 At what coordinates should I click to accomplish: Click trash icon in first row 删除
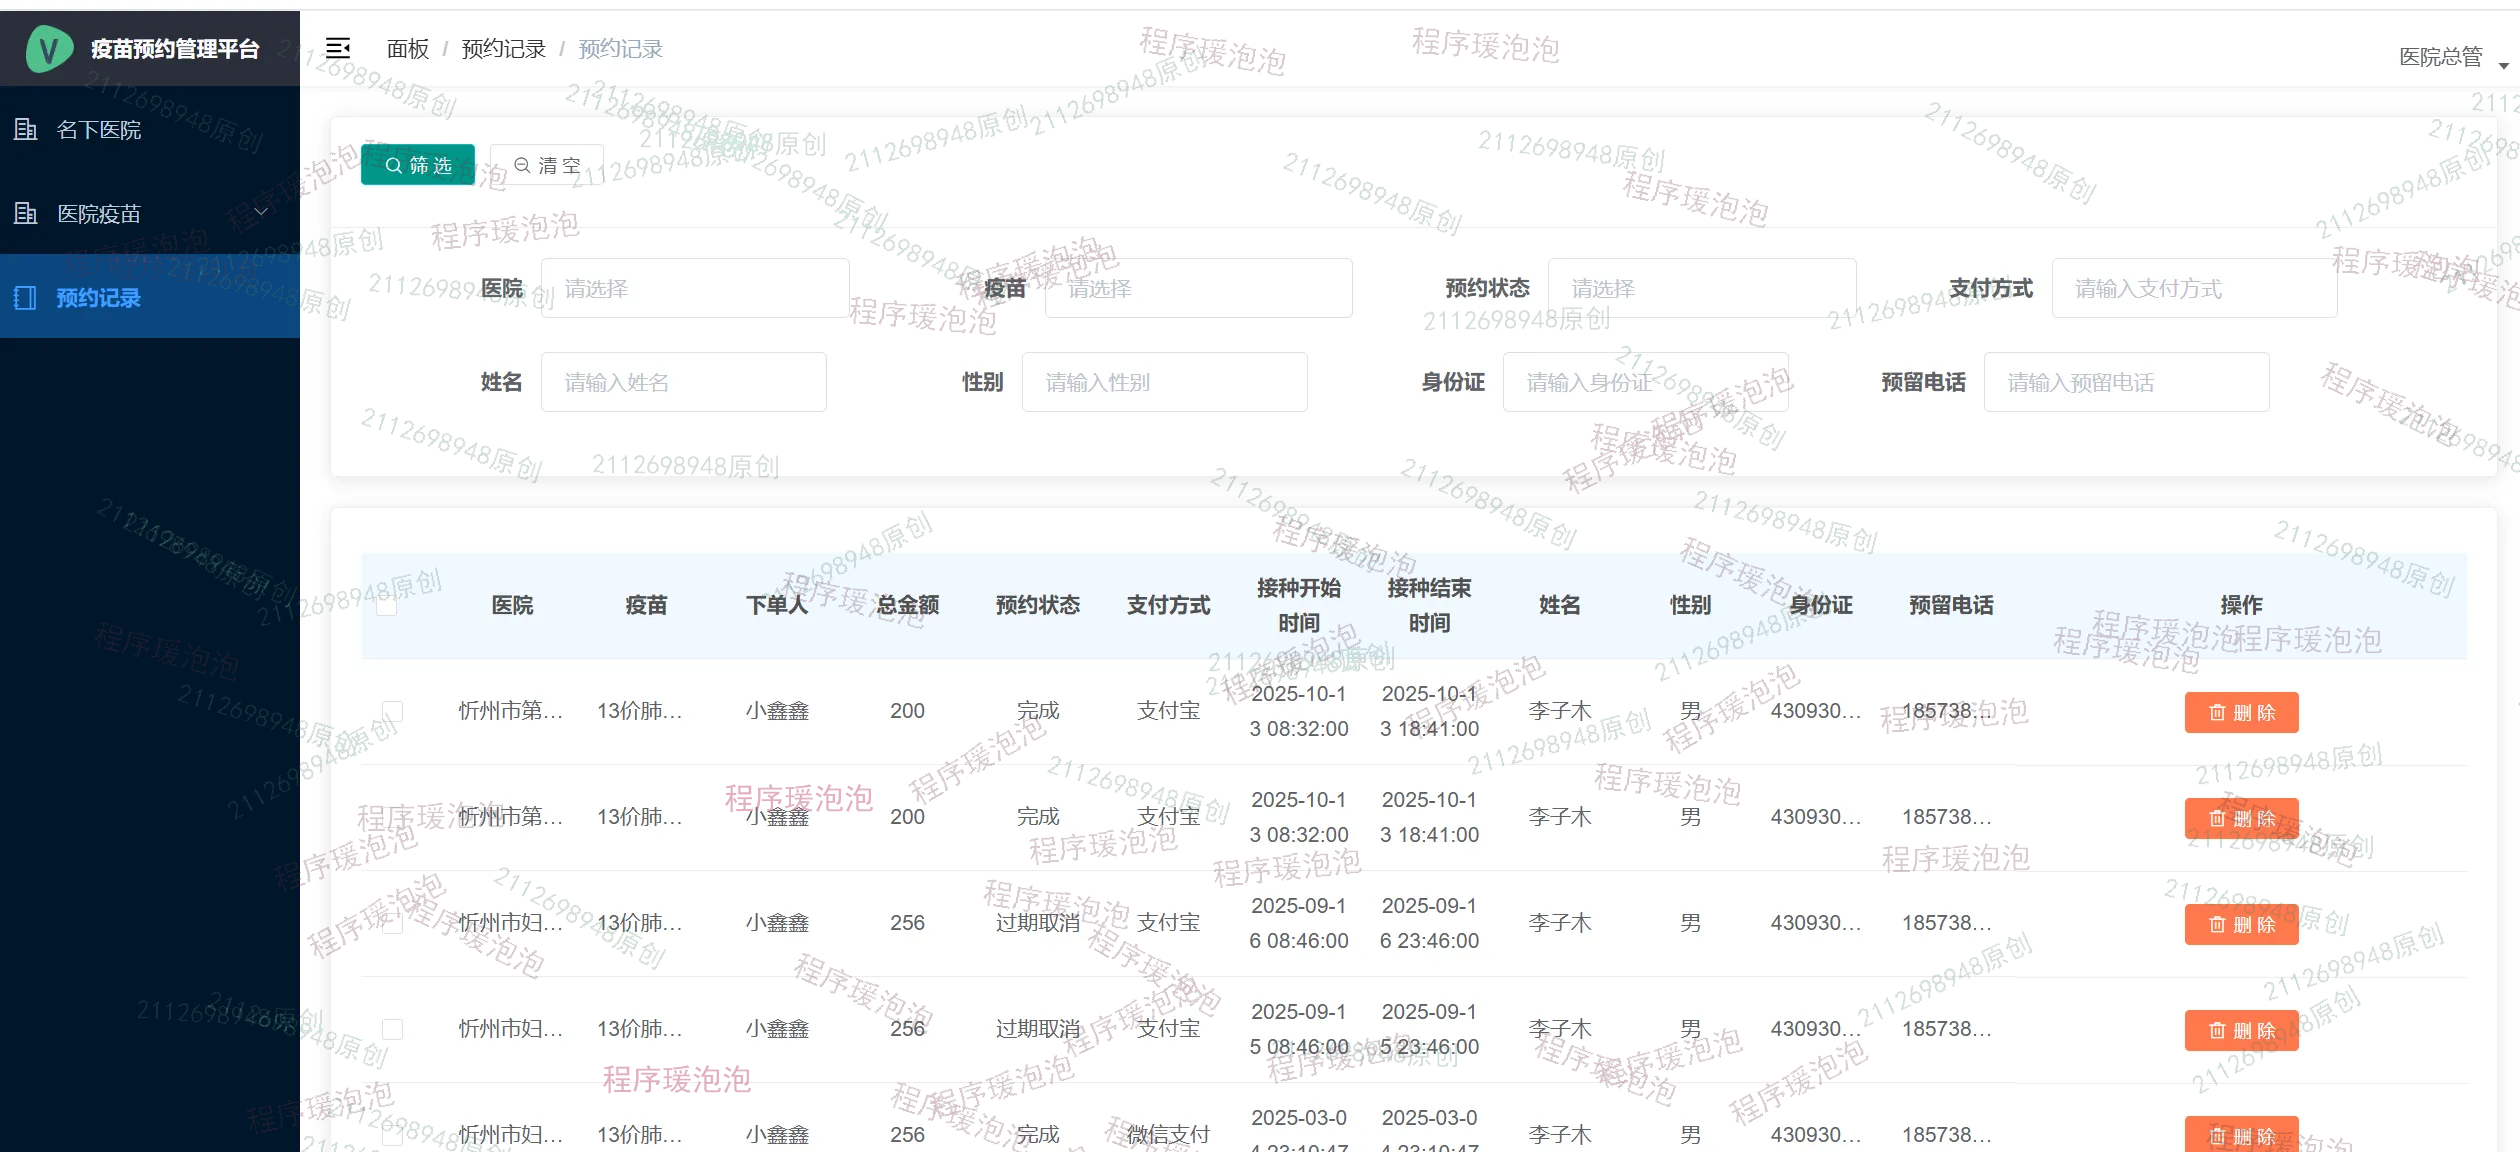(x=2217, y=713)
